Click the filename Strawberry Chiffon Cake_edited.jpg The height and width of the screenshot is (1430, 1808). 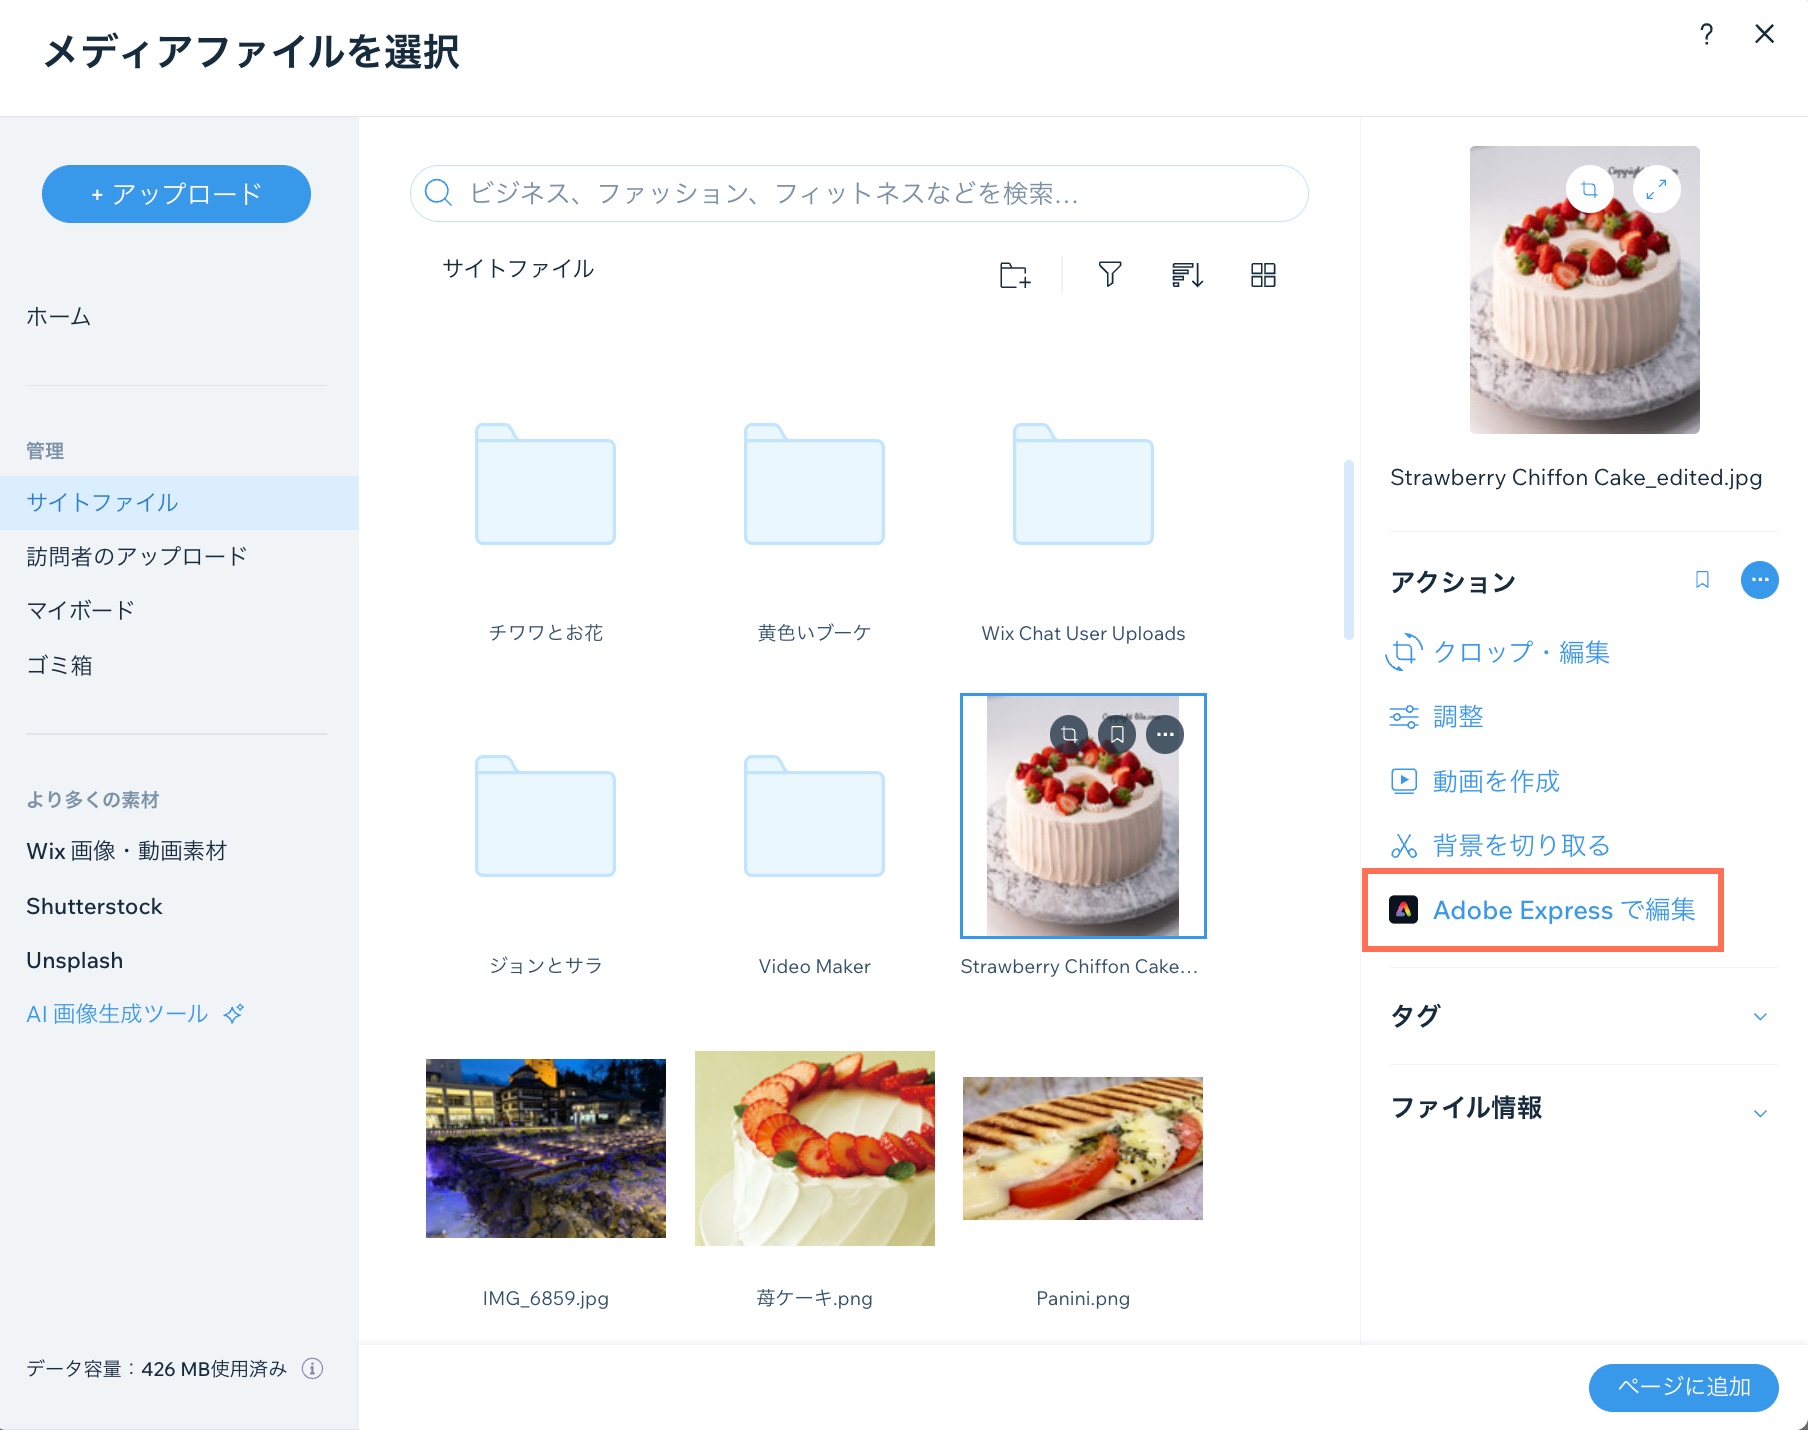click(x=1576, y=478)
